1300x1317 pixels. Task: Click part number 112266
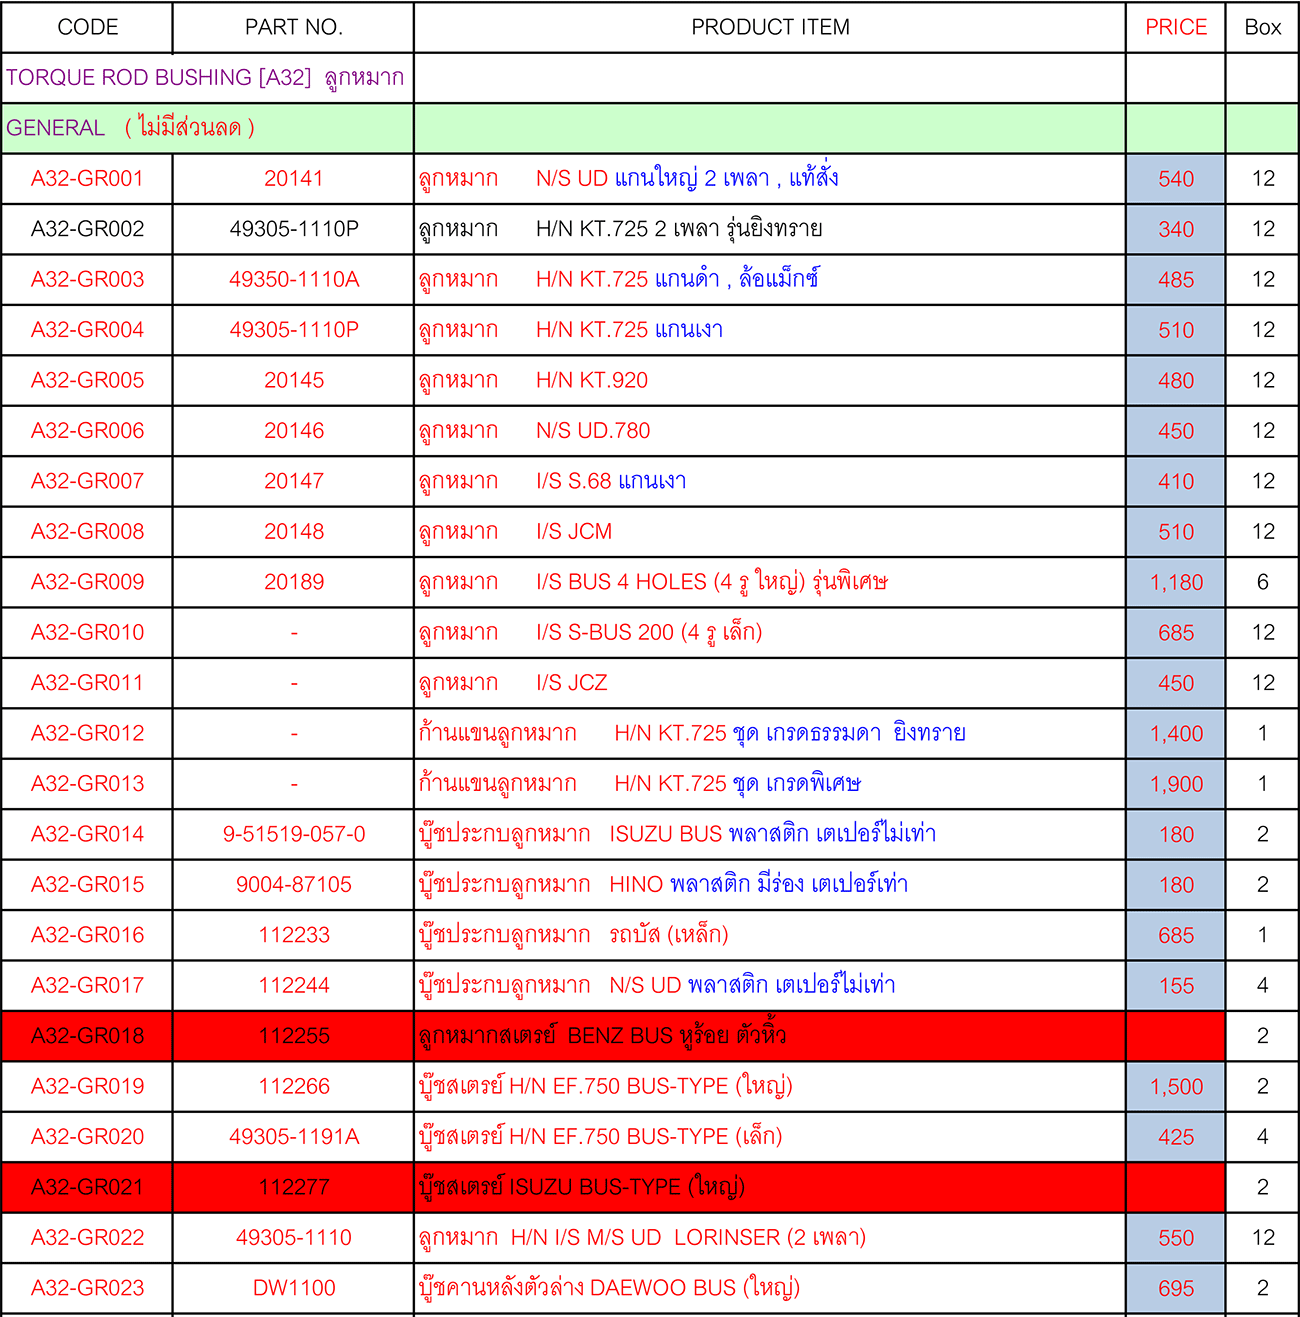click(294, 1086)
